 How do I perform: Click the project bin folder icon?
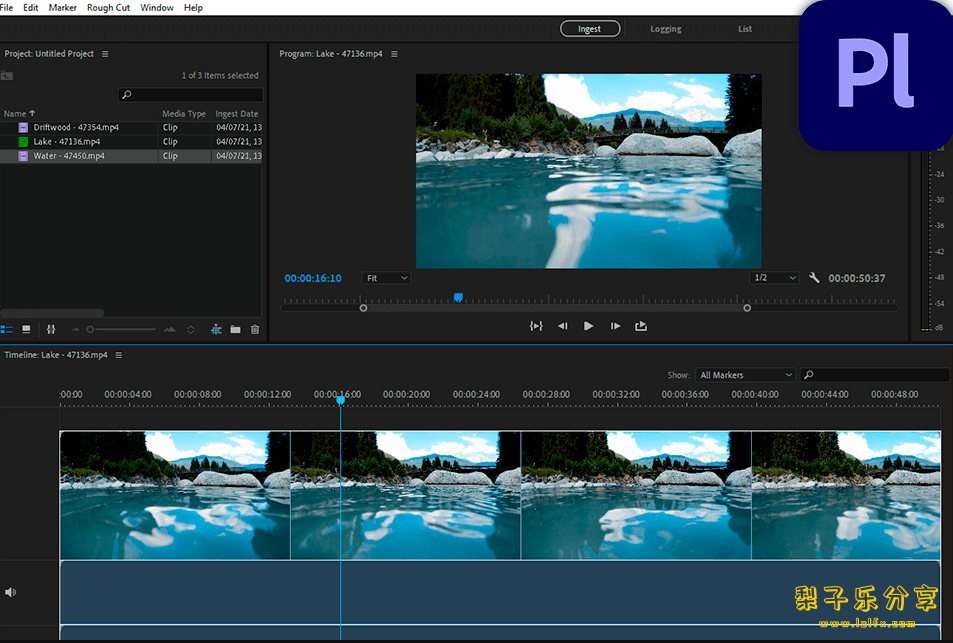(7, 75)
